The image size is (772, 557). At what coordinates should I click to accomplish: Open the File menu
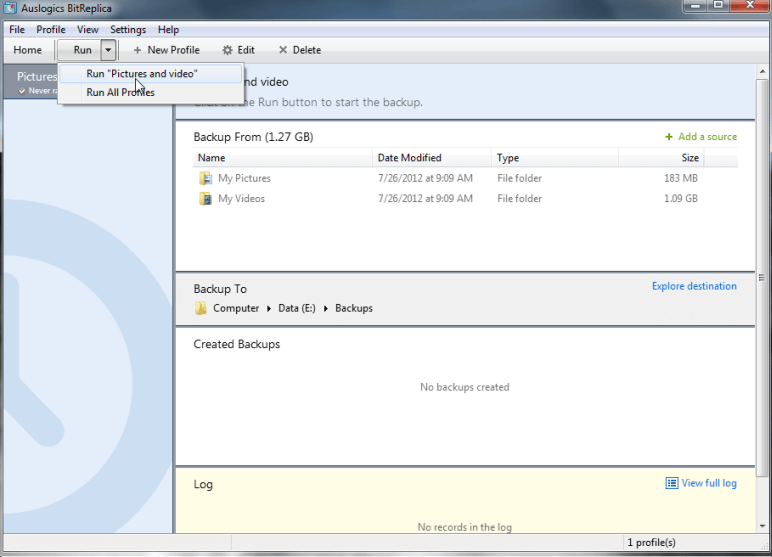[17, 30]
